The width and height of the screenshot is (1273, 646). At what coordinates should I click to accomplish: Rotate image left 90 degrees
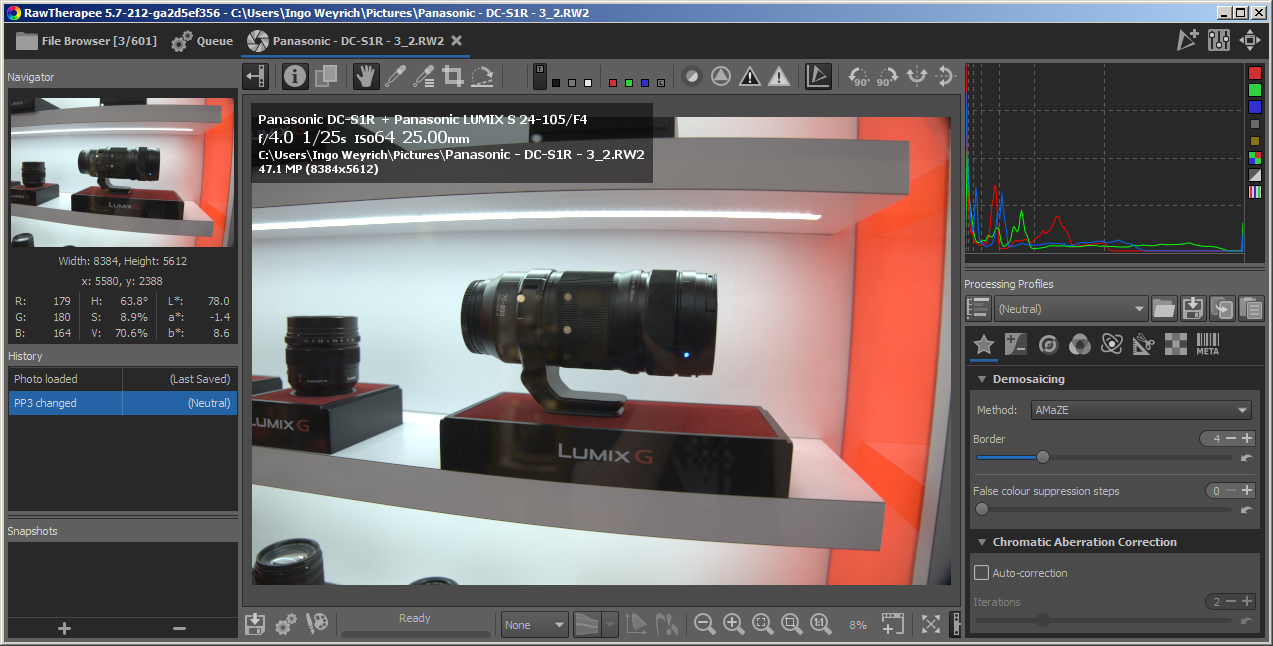coord(858,76)
